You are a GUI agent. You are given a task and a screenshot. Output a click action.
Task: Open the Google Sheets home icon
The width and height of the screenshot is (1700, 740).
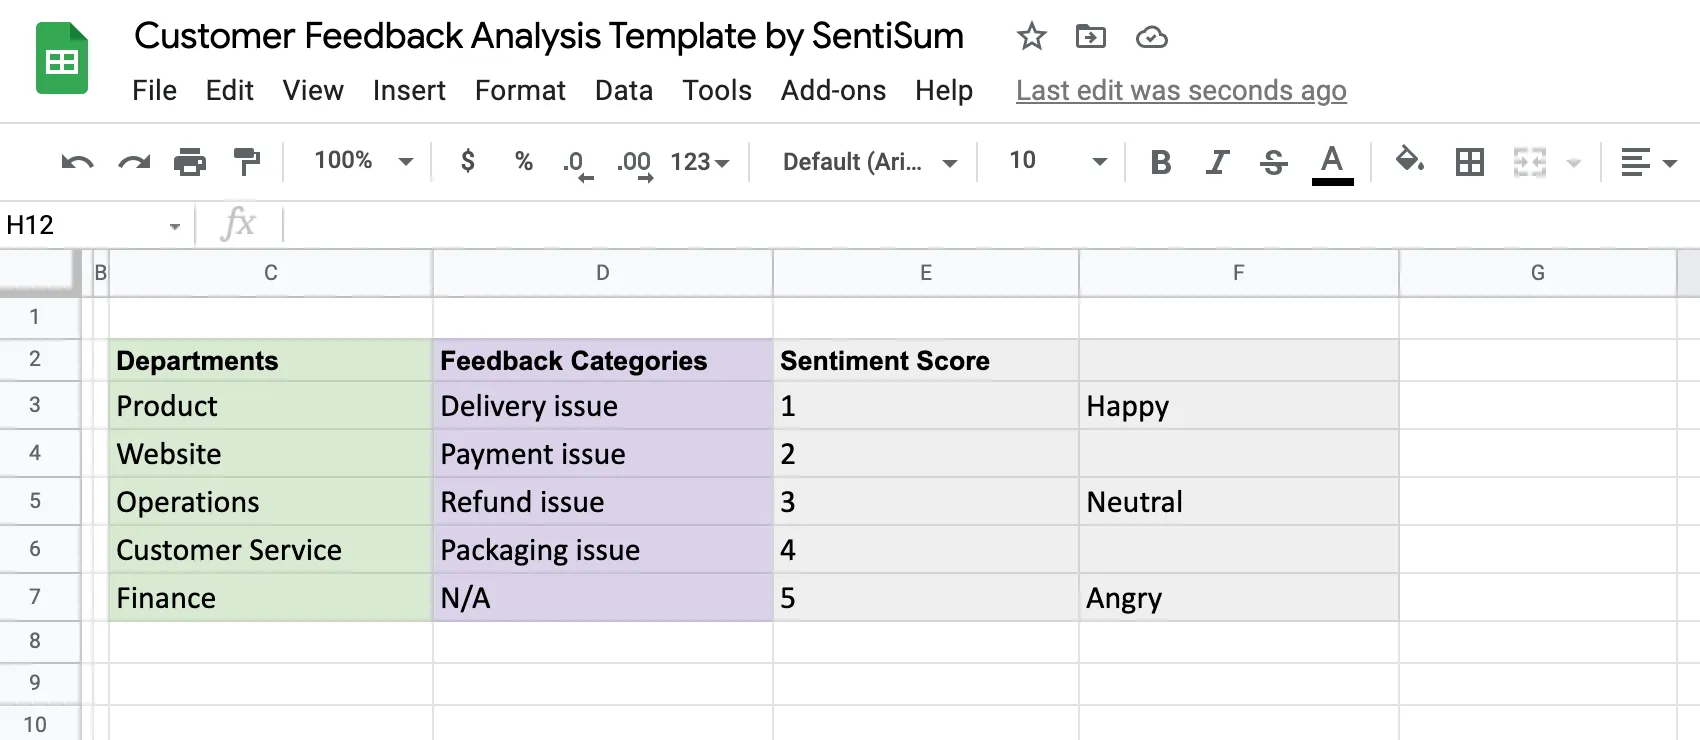click(x=62, y=58)
